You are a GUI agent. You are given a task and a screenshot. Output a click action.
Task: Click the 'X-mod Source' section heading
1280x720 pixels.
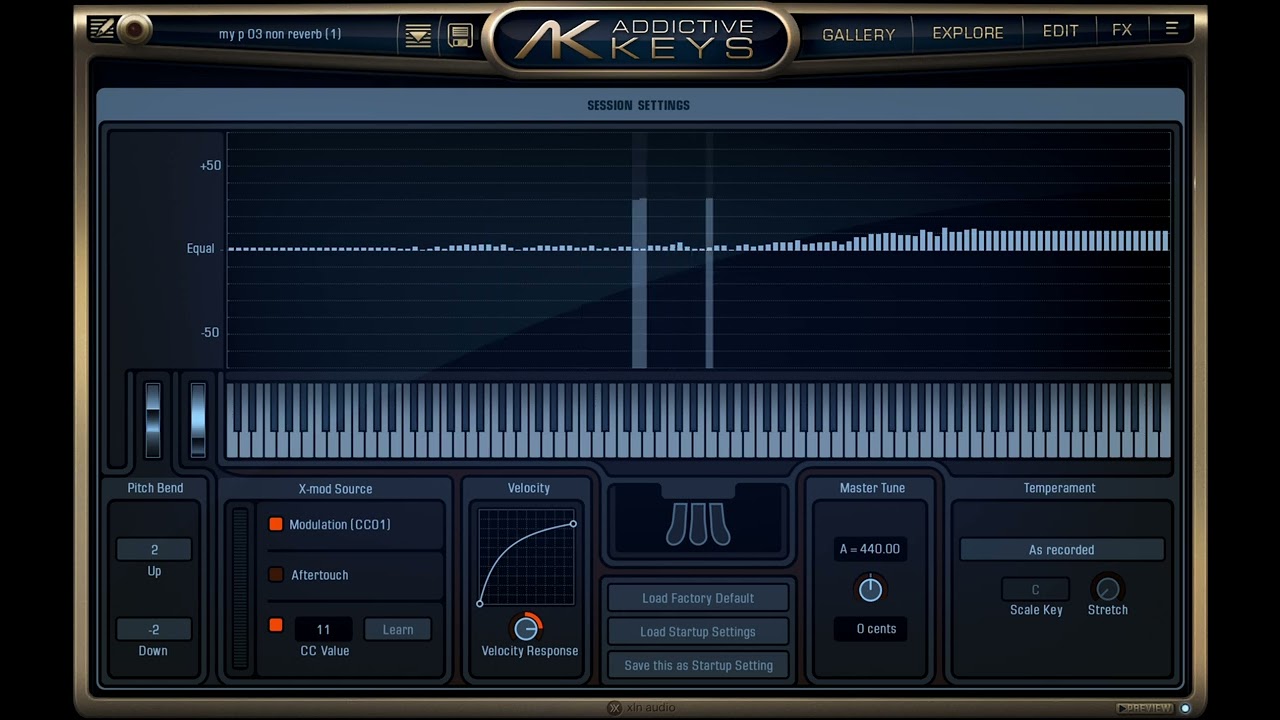pyautogui.click(x=335, y=489)
